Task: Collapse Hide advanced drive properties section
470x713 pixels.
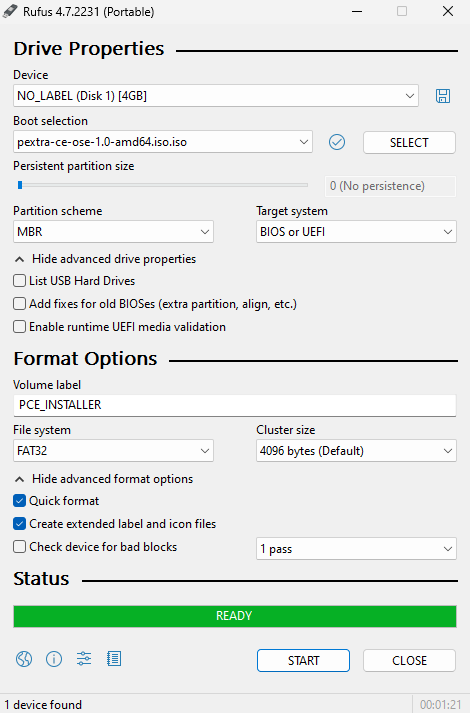Action: pos(105,259)
